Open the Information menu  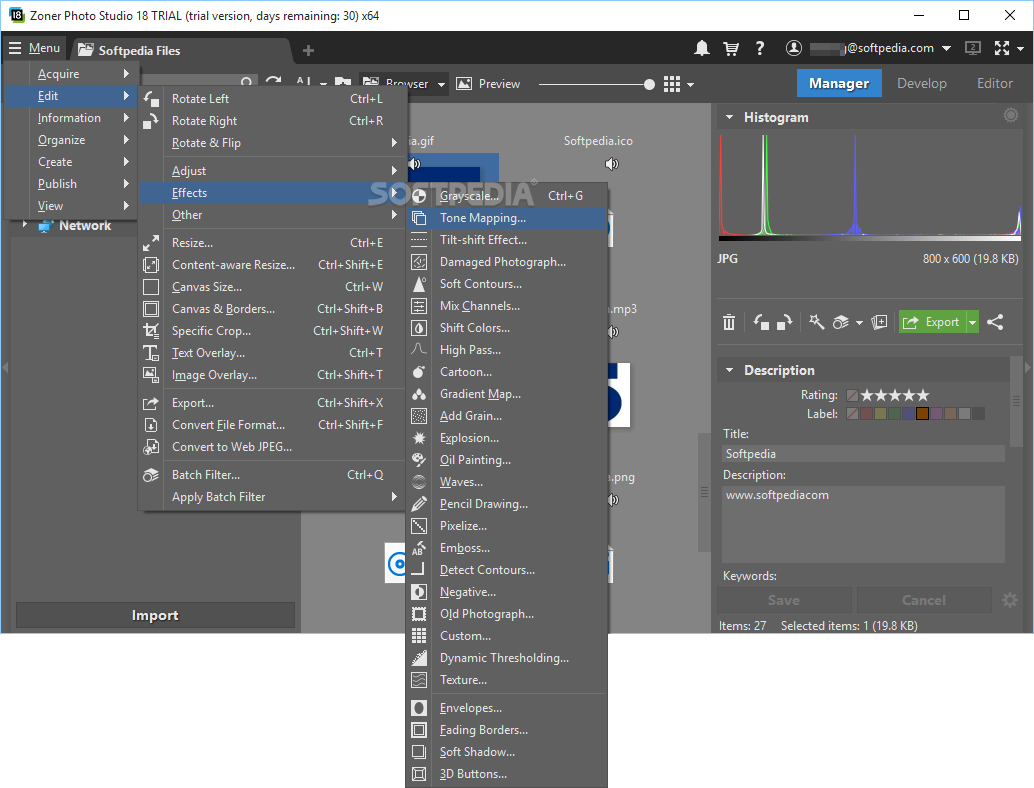pos(71,118)
